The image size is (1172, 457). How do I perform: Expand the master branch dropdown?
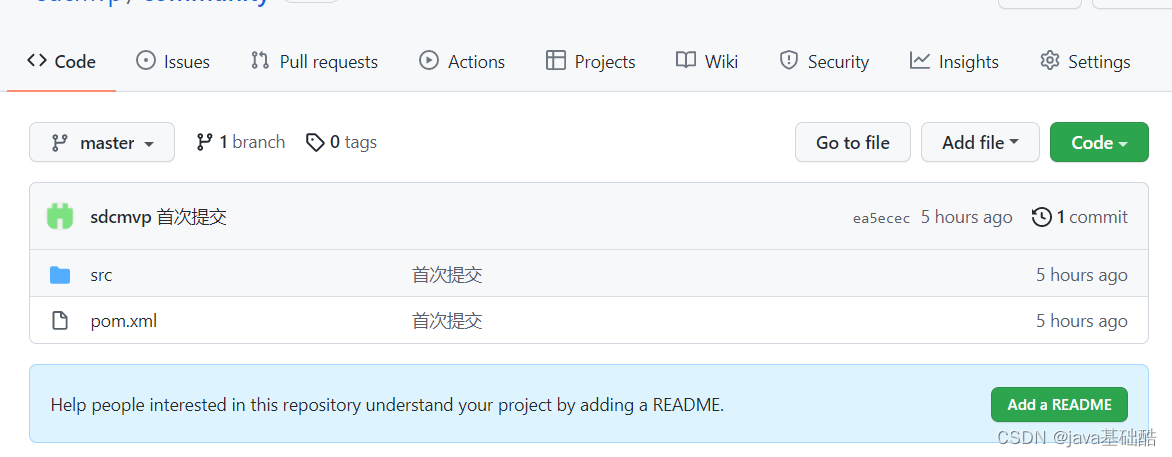tap(102, 142)
